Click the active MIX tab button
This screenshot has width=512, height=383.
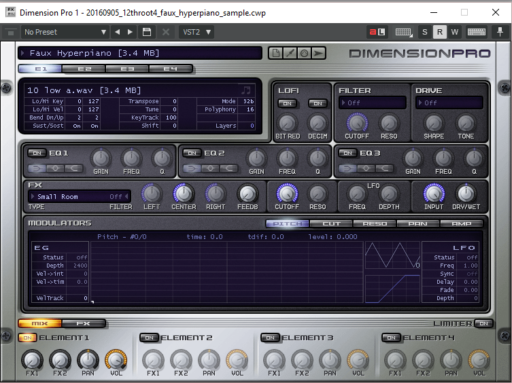pos(40,323)
